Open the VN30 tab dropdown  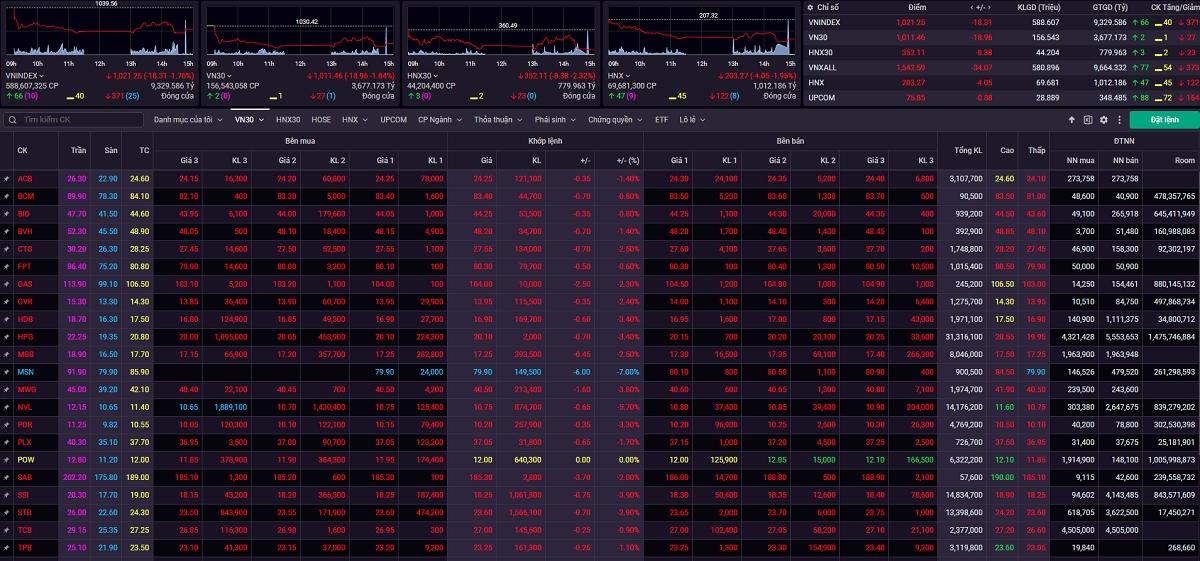coord(260,120)
